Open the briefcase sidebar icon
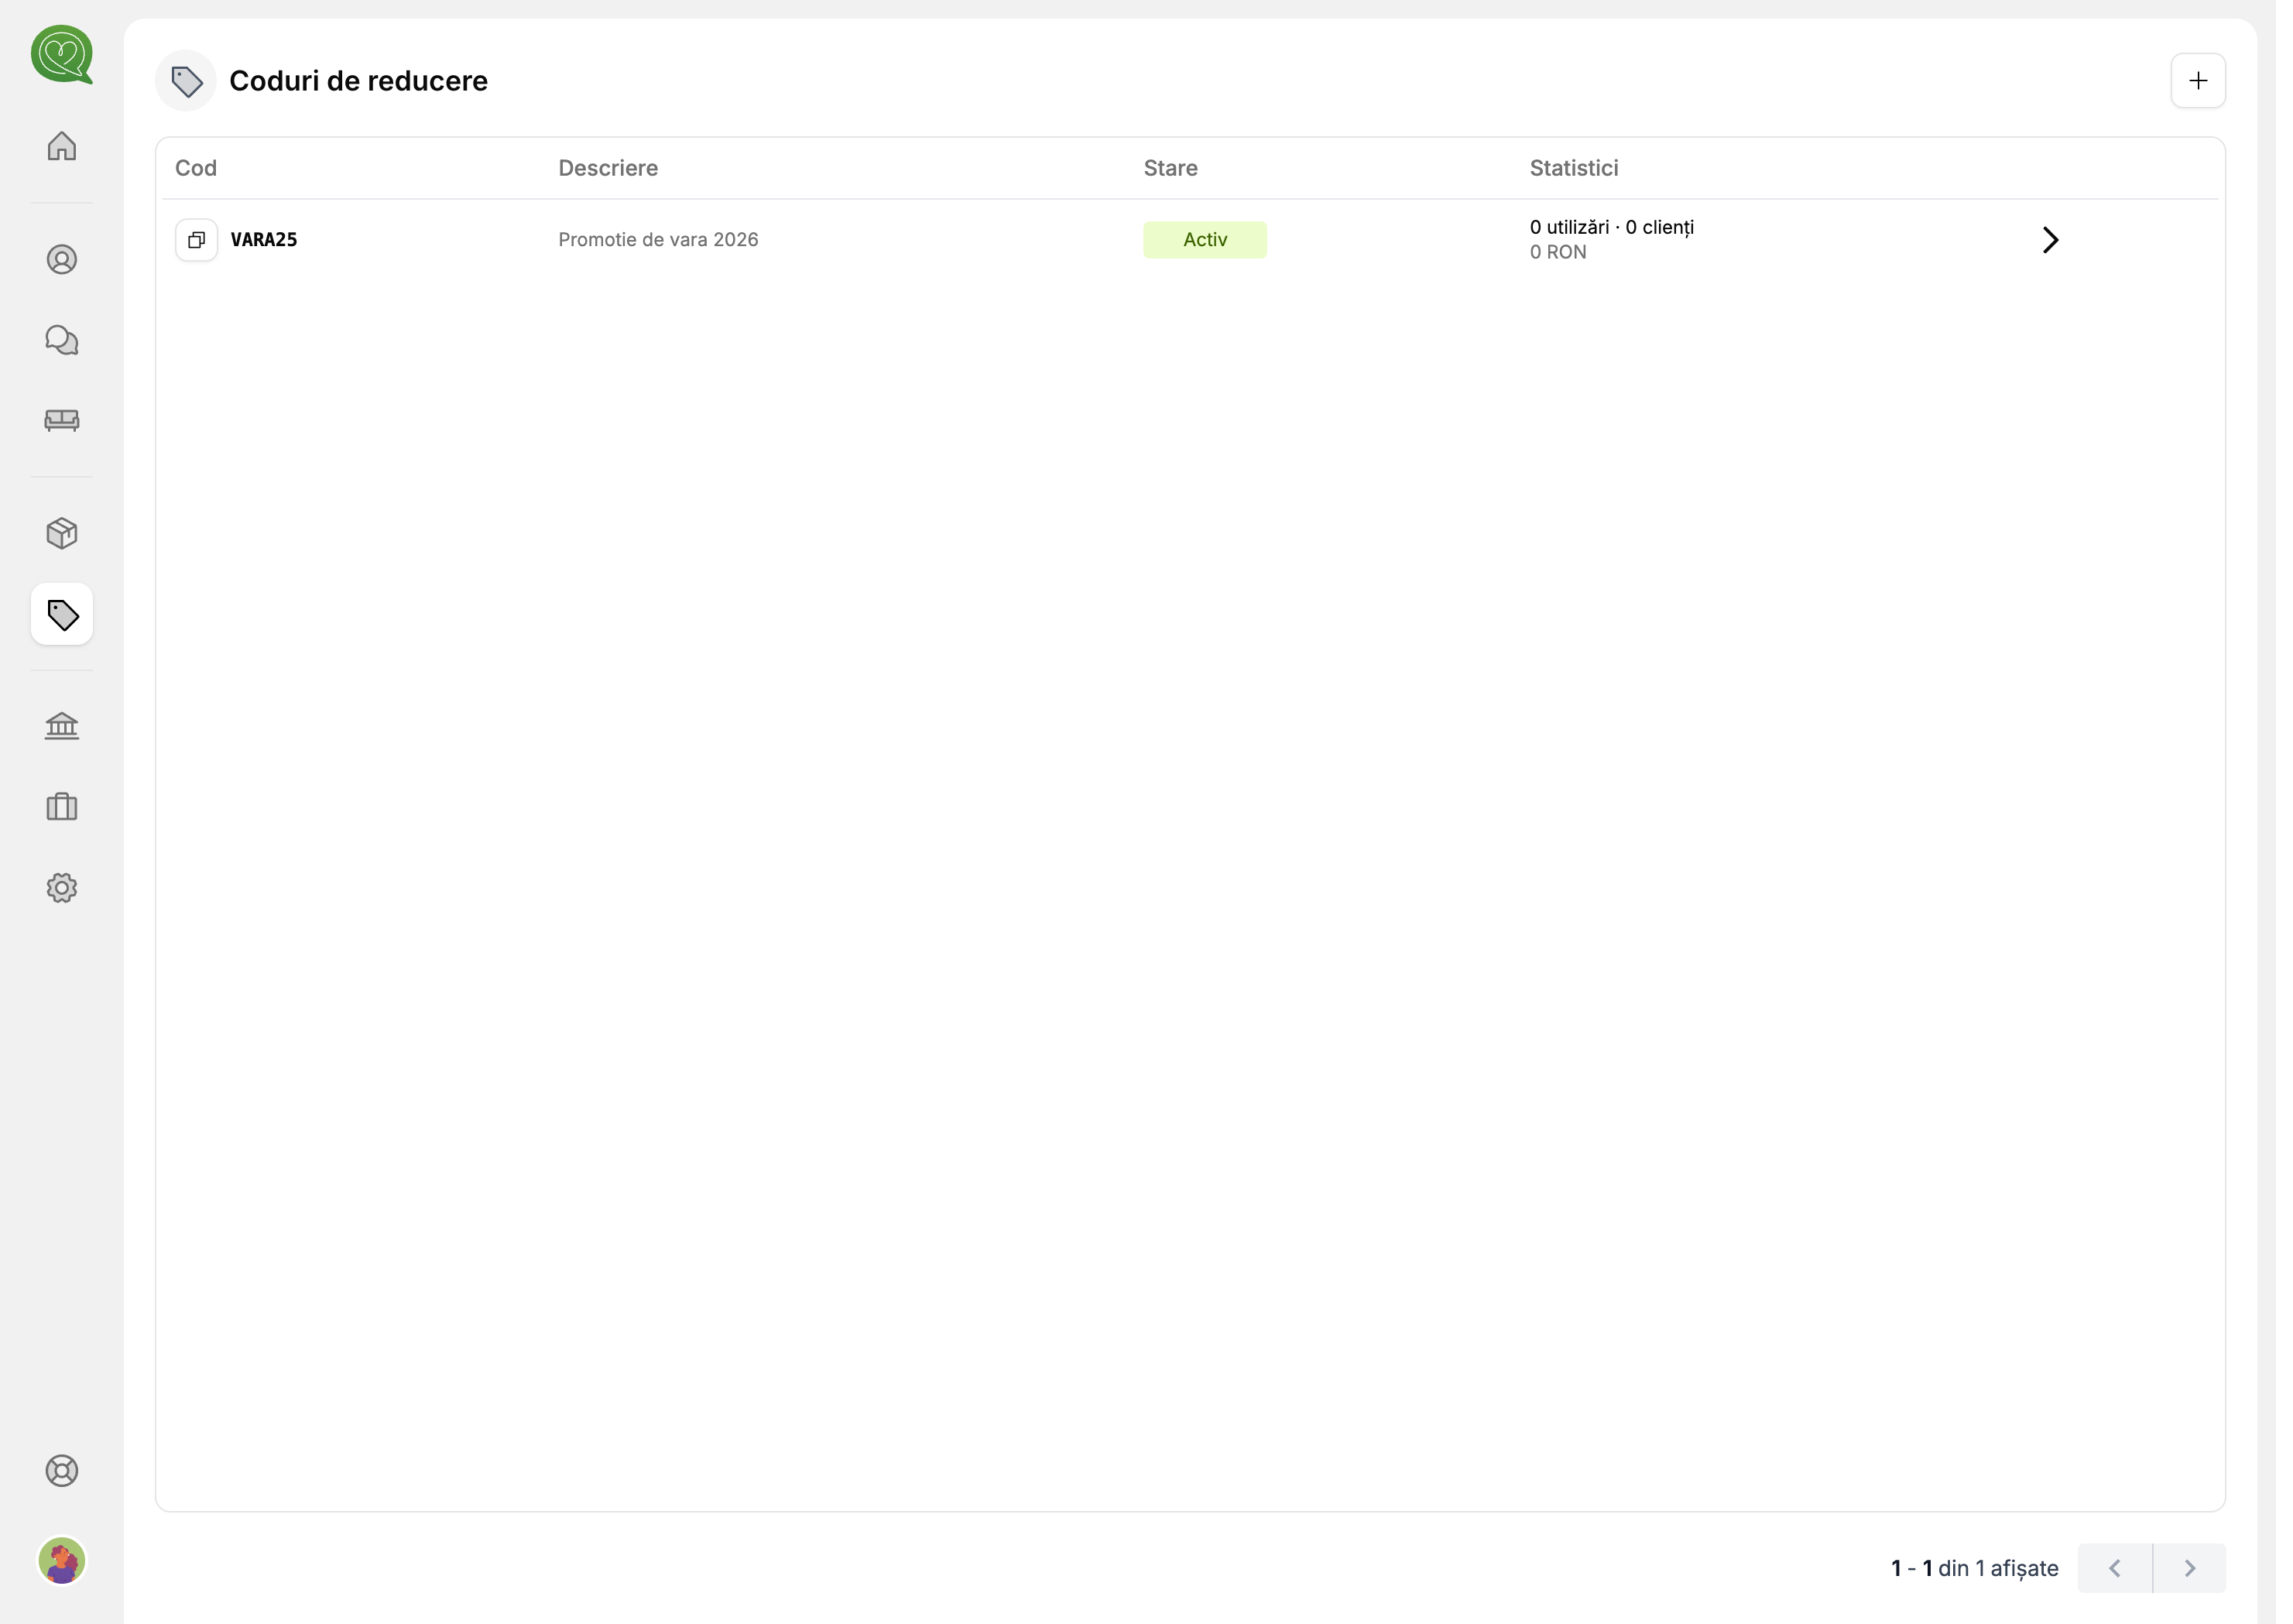The height and width of the screenshot is (1624, 2293). (x=62, y=806)
